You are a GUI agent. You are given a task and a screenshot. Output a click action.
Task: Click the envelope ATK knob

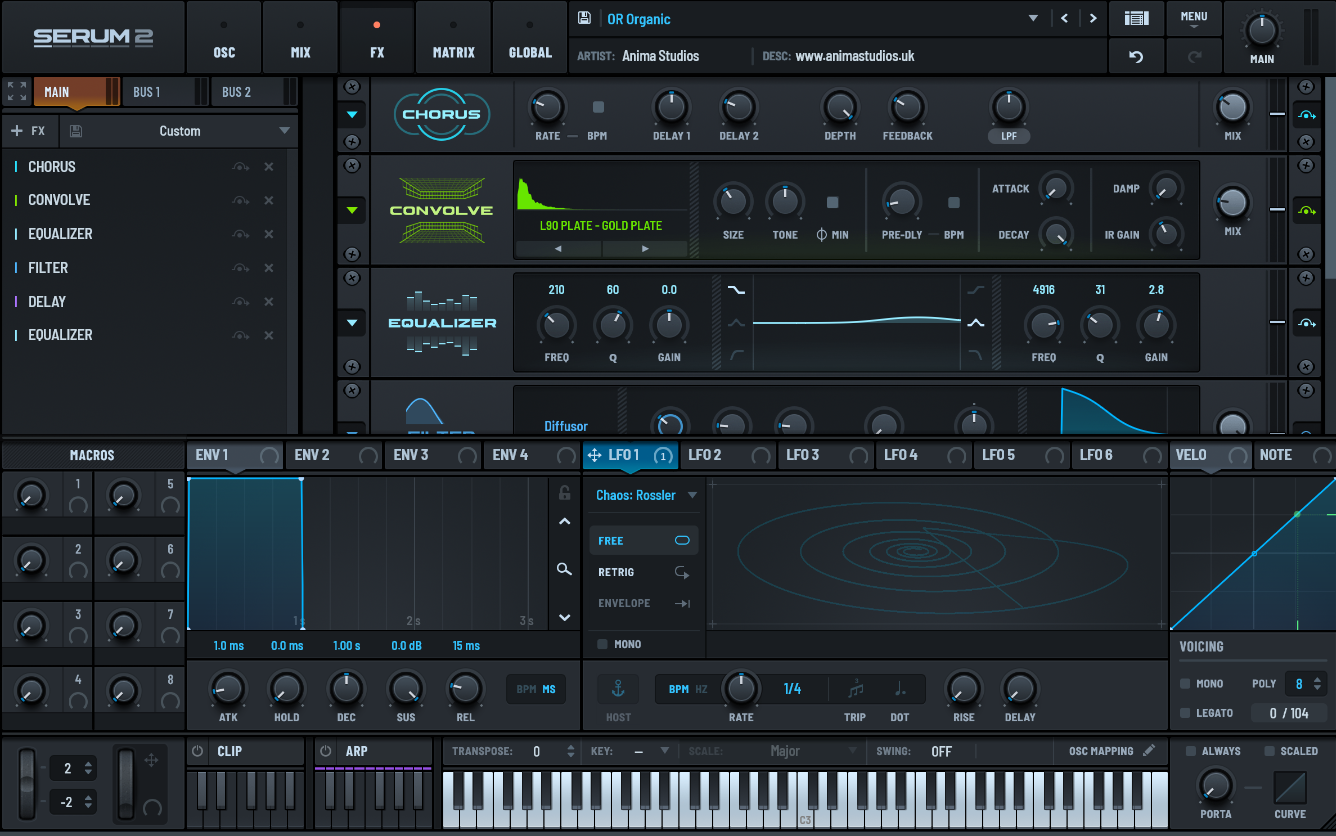(x=228, y=688)
